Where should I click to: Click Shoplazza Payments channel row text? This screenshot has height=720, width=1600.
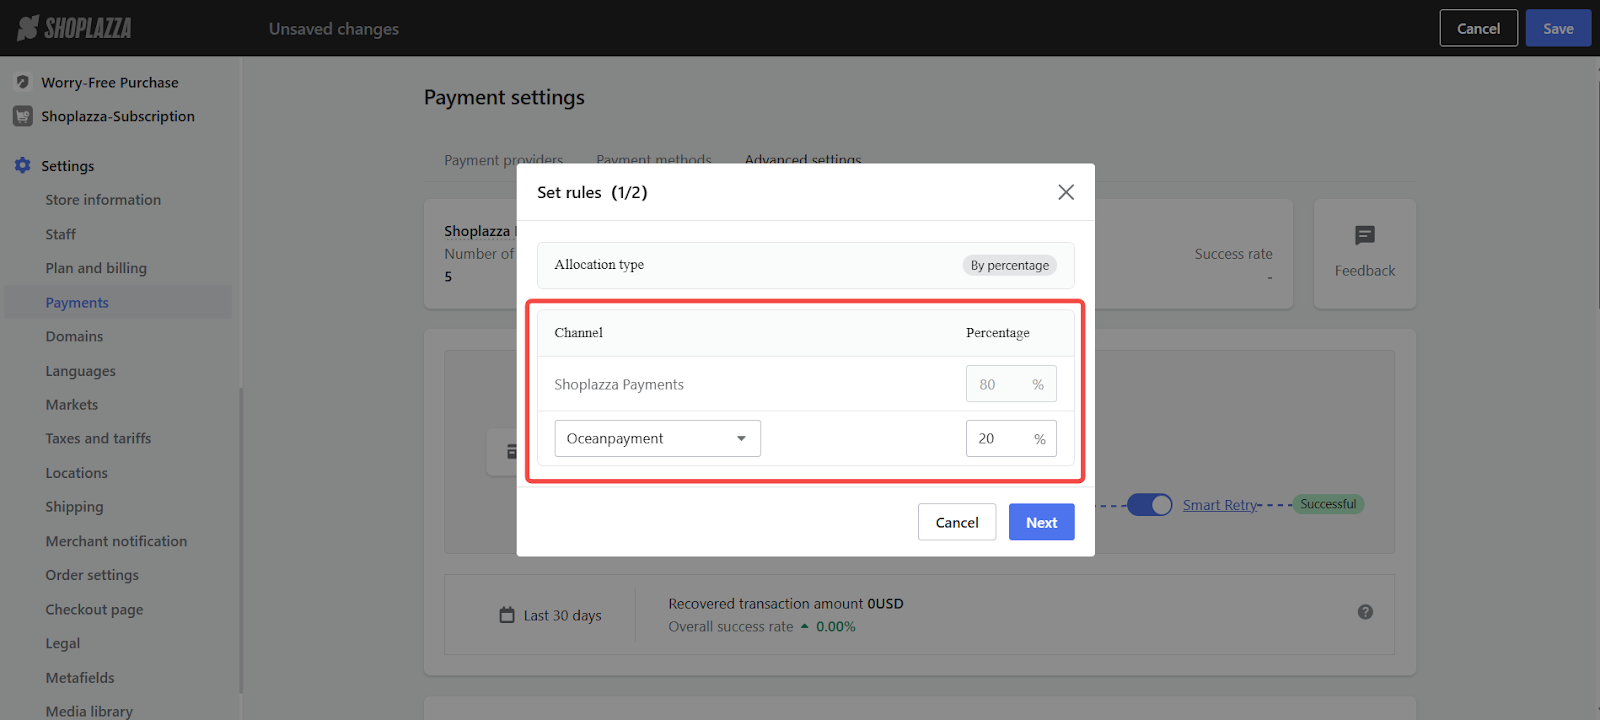[x=619, y=384]
